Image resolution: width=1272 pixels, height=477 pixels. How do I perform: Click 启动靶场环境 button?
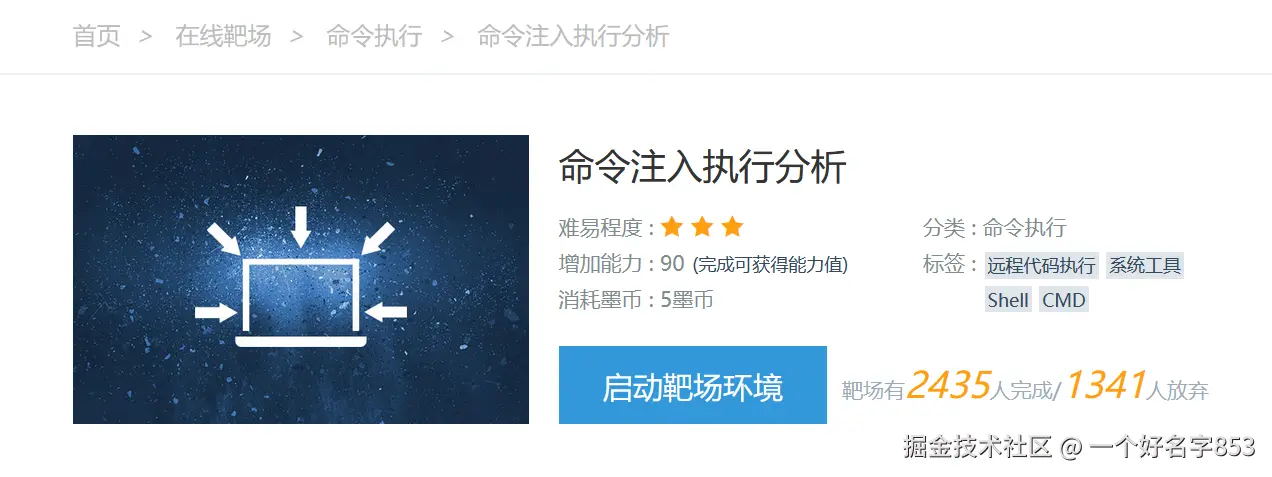[x=693, y=385]
